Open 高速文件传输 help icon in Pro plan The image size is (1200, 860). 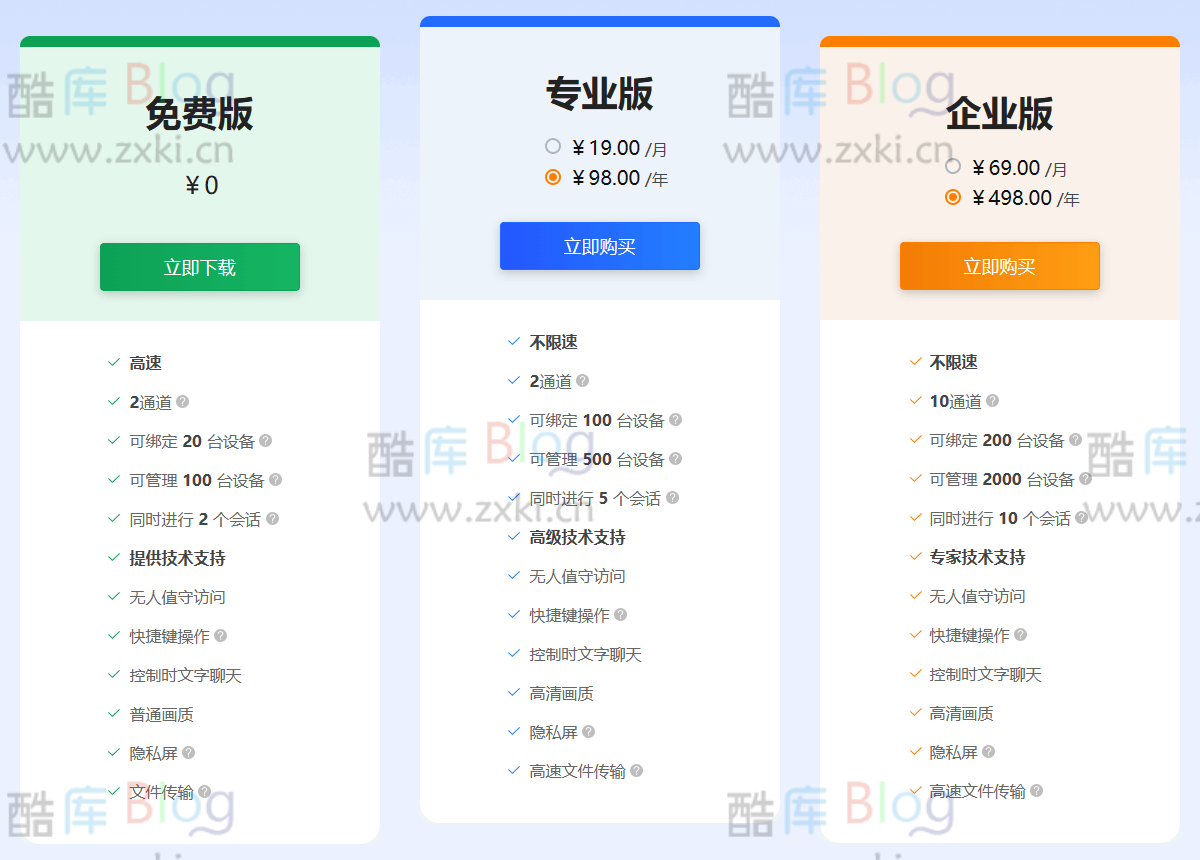pyautogui.click(x=638, y=771)
